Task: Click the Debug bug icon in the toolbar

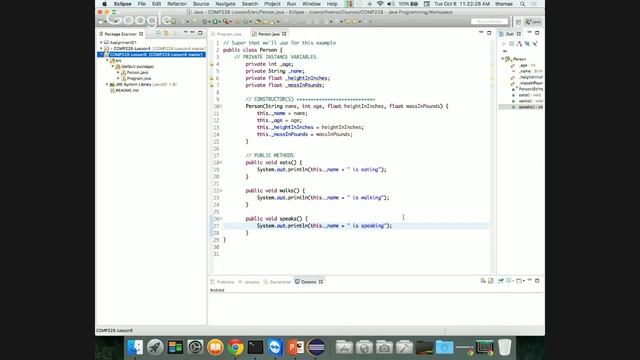Action: pos(205,21)
